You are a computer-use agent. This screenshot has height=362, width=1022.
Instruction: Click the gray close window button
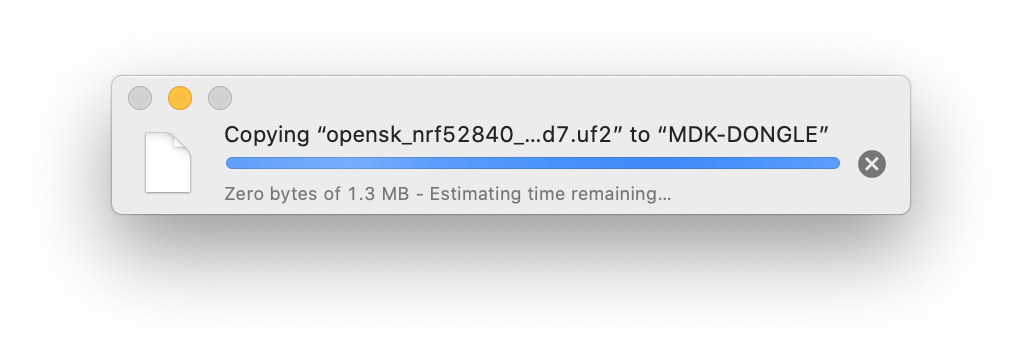coord(140,98)
